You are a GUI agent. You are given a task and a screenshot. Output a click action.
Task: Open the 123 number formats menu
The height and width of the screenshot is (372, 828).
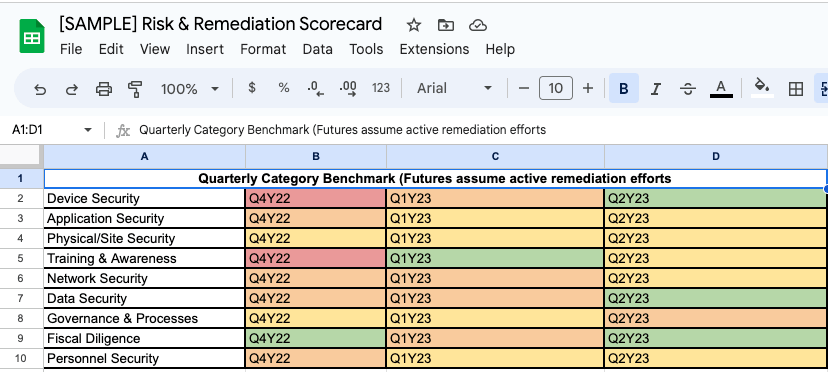pyautogui.click(x=381, y=88)
